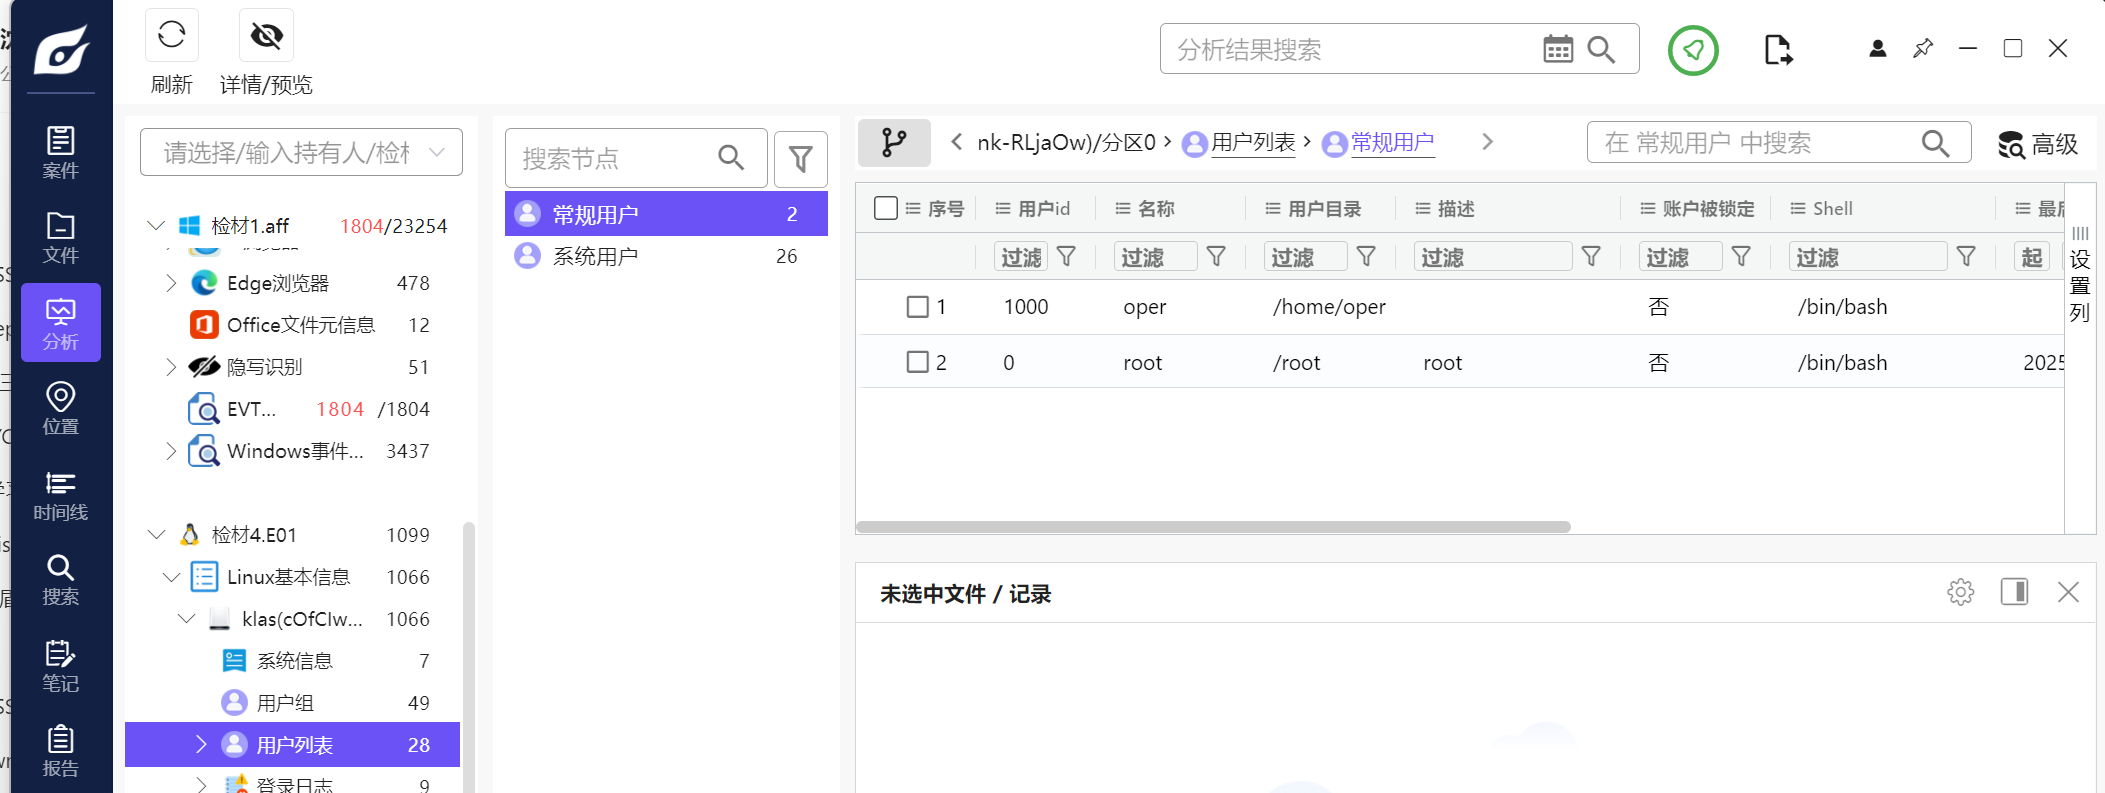Open 高级 advanced search

2038,144
